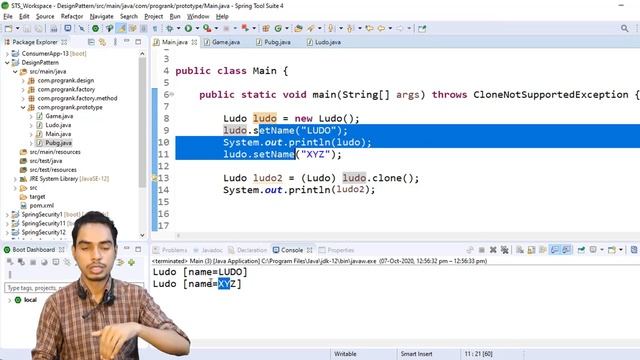
Task: Open the Window menu
Action: 198,16
